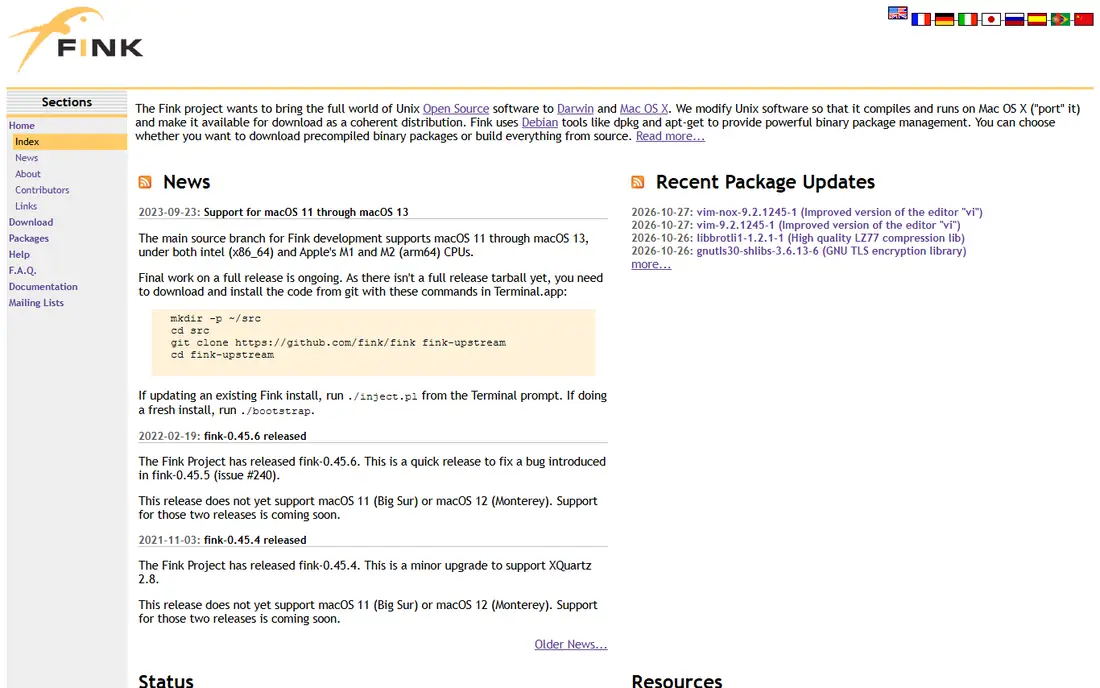Open News in the sidebar
Screen dimensions: 1100x688
pos(27,158)
